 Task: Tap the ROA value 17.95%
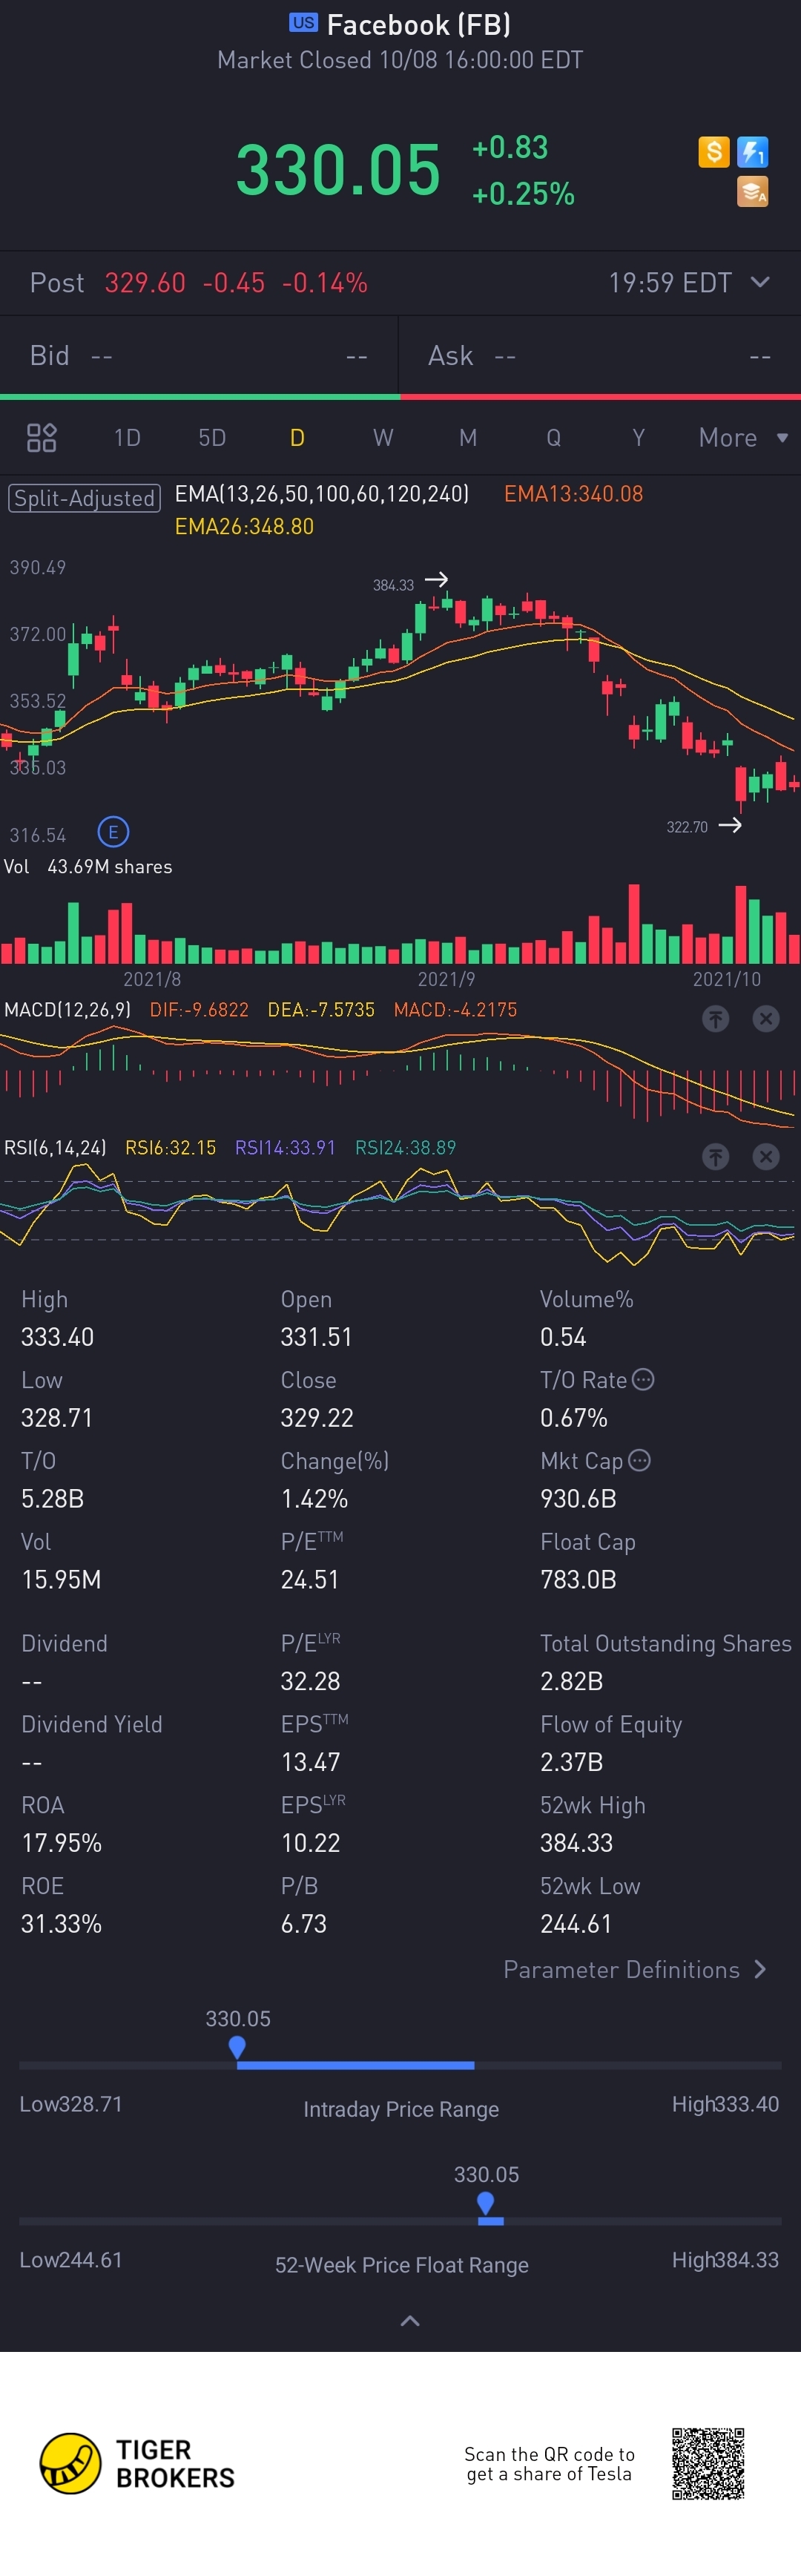pyautogui.click(x=61, y=1843)
